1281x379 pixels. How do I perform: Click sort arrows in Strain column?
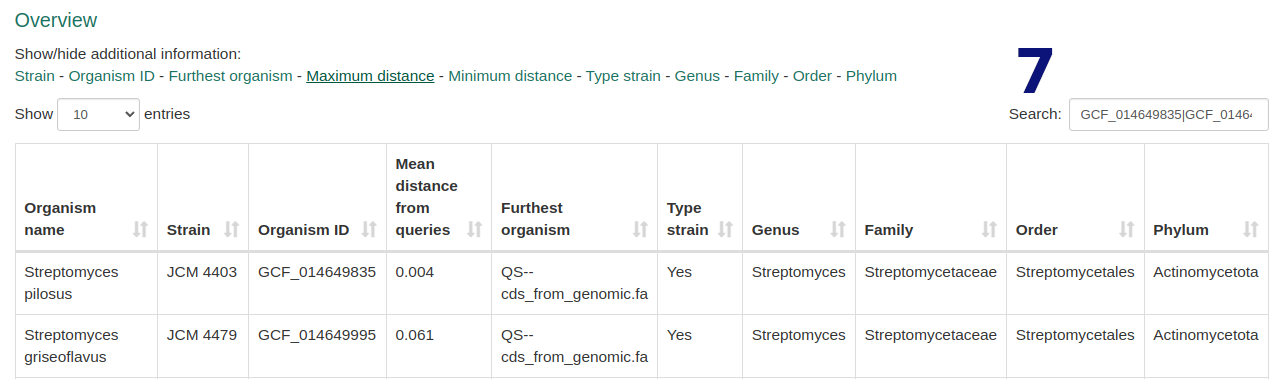tap(231, 229)
